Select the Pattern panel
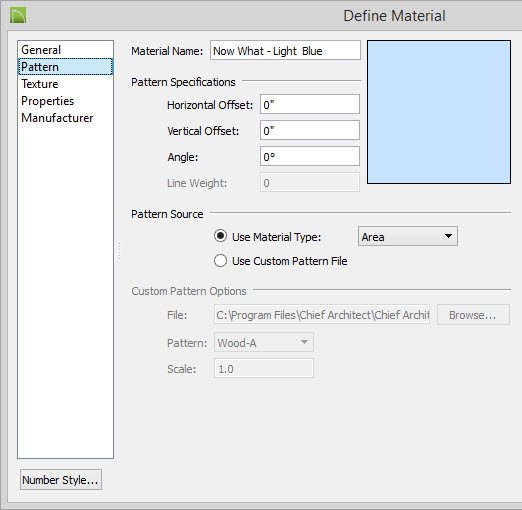Viewport: 522px width, 510px height. (65, 67)
